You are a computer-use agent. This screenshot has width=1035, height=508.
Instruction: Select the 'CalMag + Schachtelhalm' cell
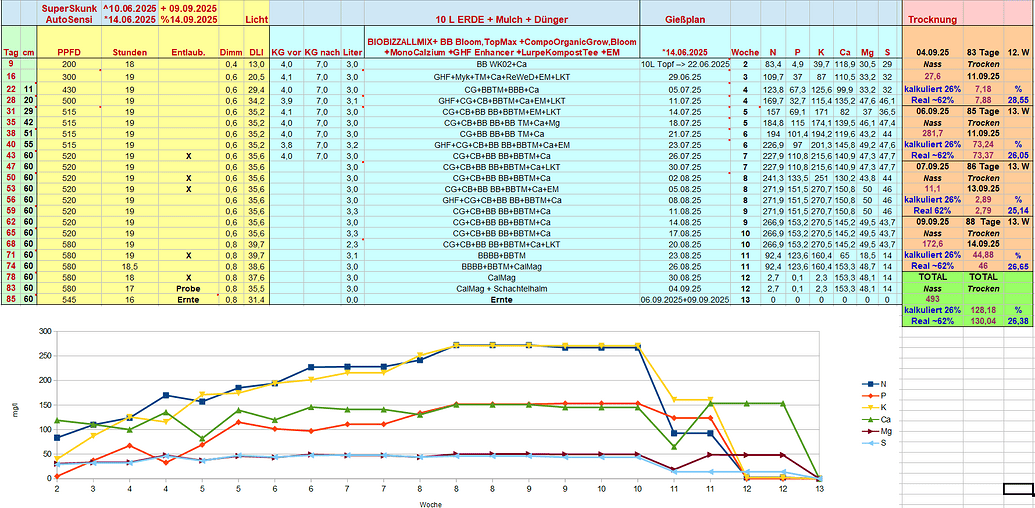tap(501, 288)
